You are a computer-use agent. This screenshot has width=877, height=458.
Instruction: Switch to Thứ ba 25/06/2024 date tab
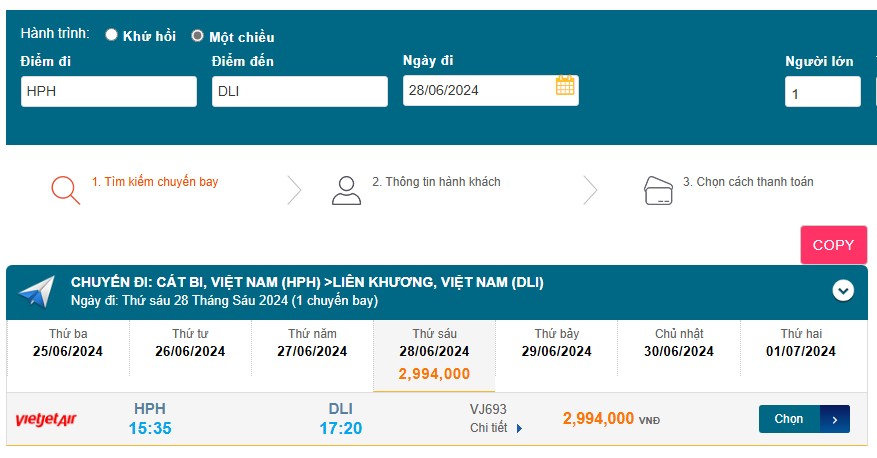[x=68, y=343]
